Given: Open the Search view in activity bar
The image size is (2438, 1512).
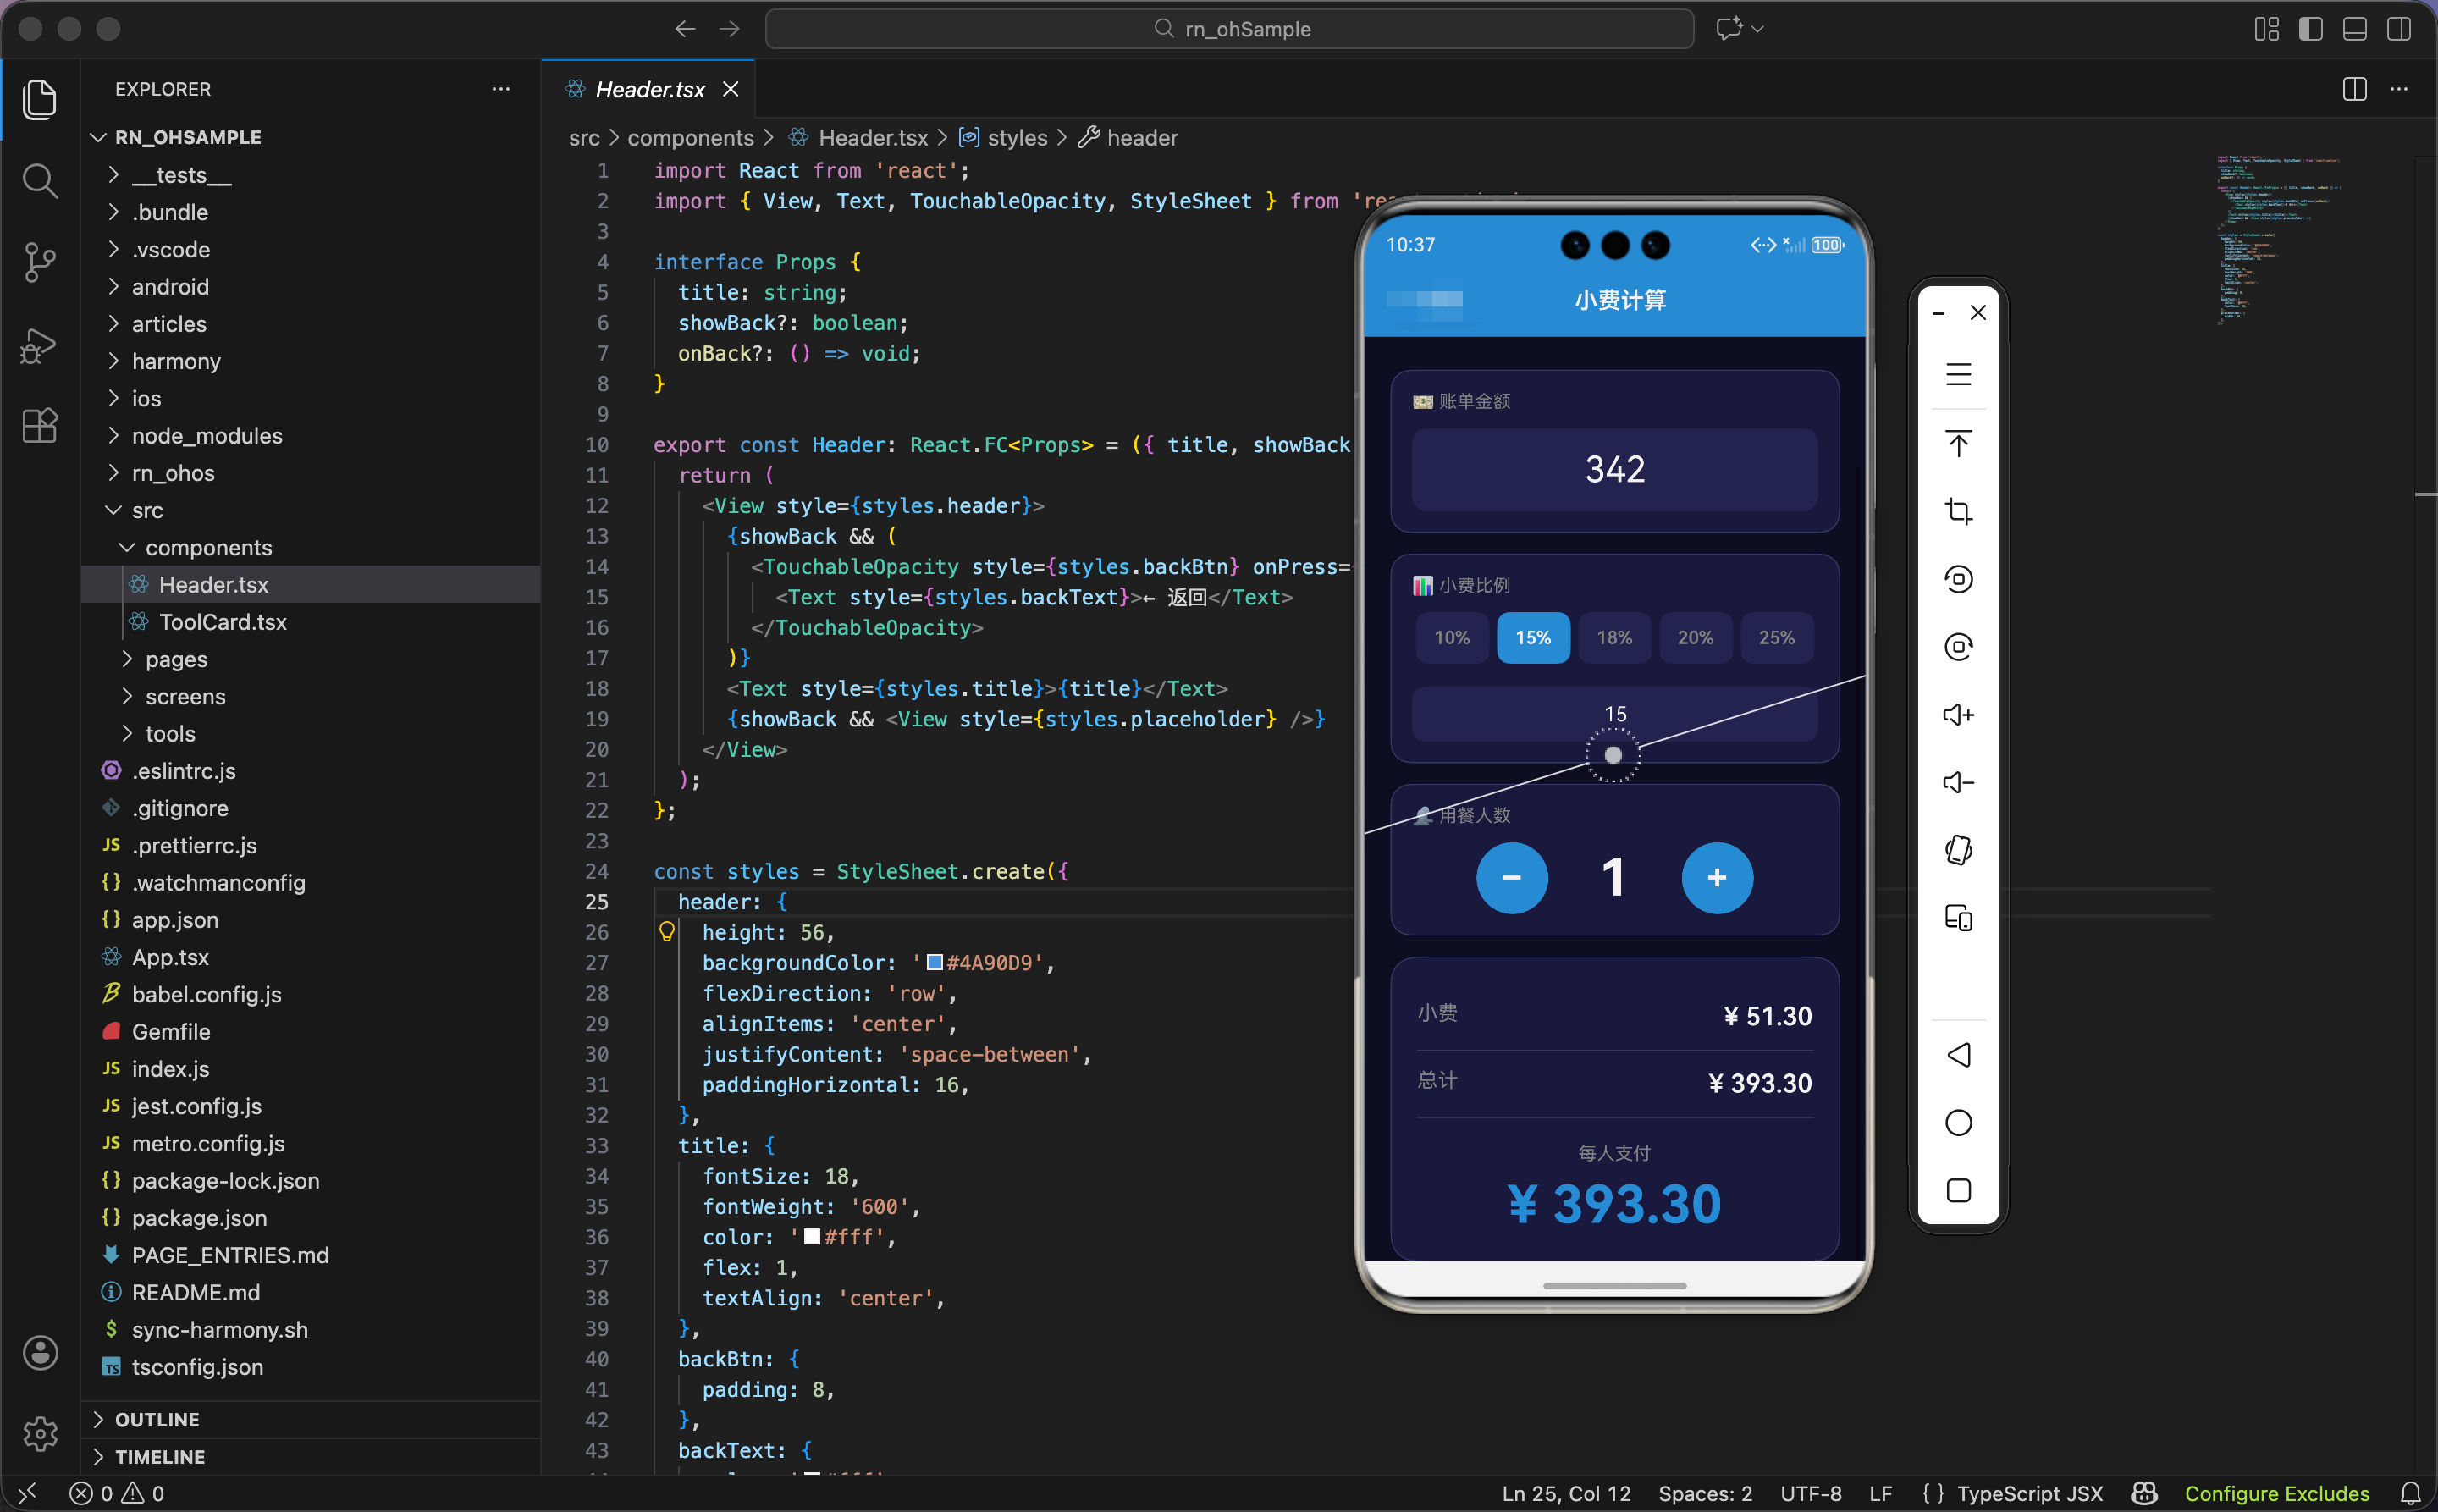Looking at the screenshot, I should (x=39, y=181).
